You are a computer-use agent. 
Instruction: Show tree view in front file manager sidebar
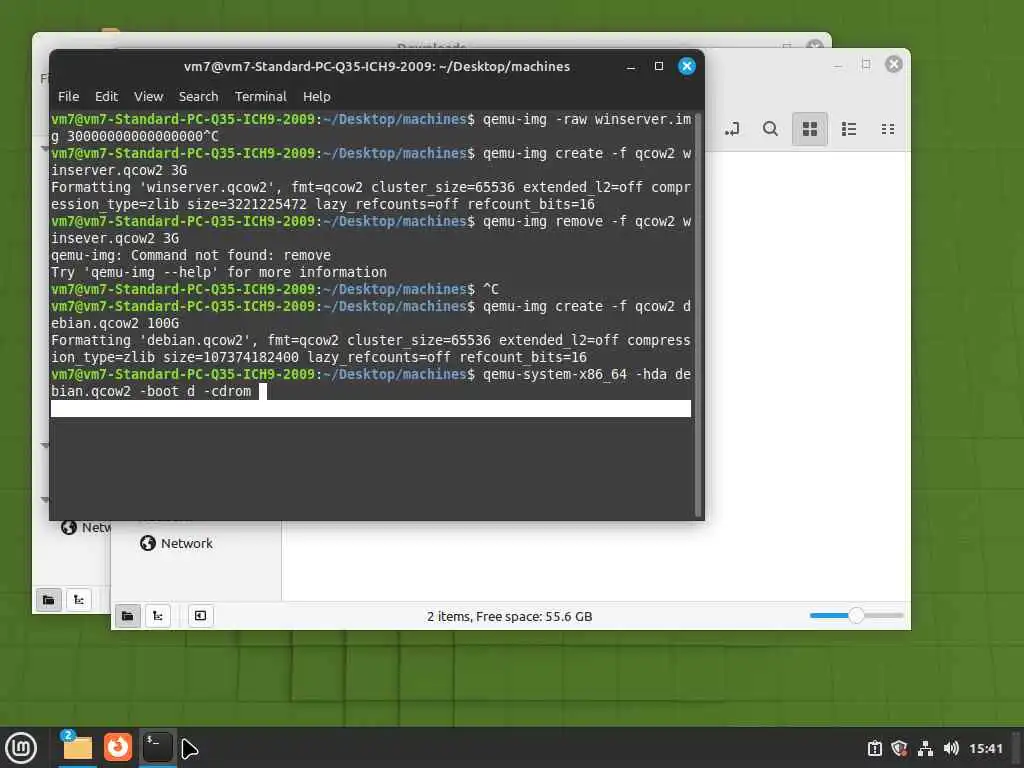158,616
